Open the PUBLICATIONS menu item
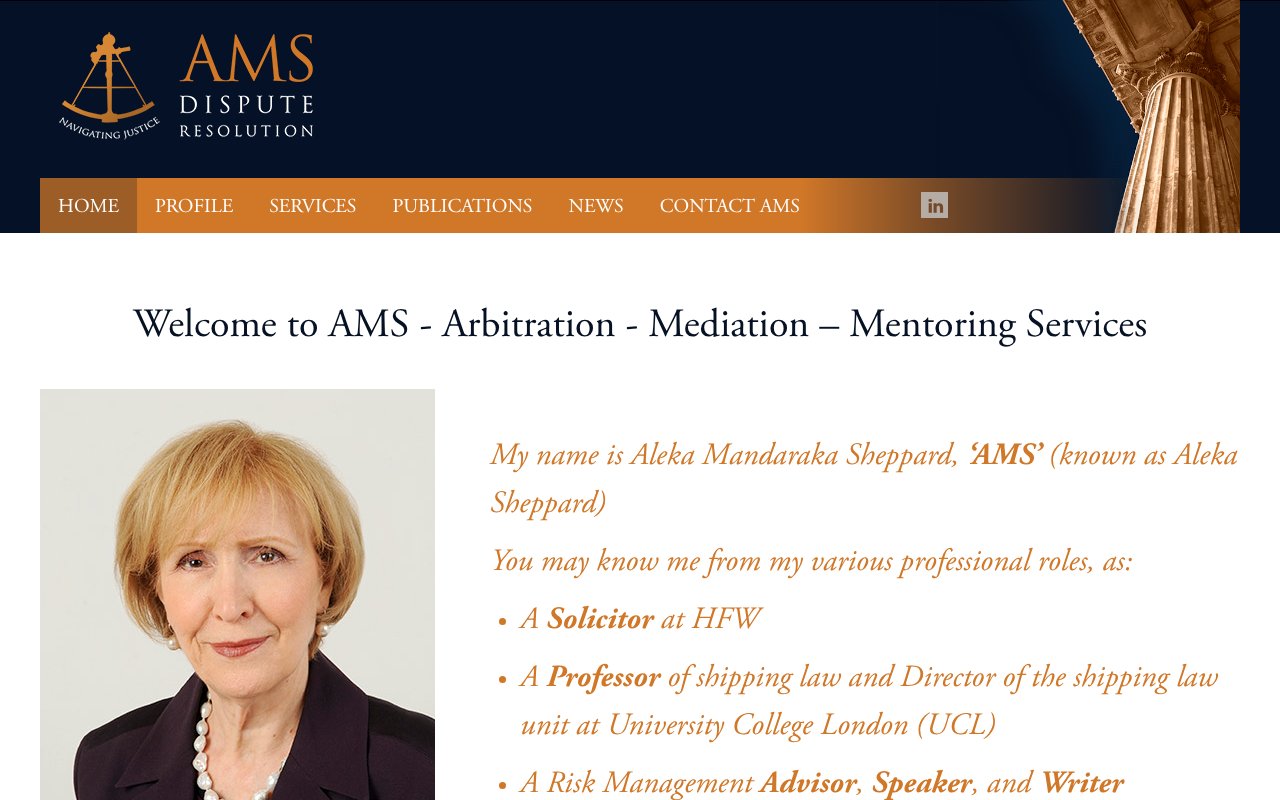This screenshot has width=1280, height=800. pos(462,206)
